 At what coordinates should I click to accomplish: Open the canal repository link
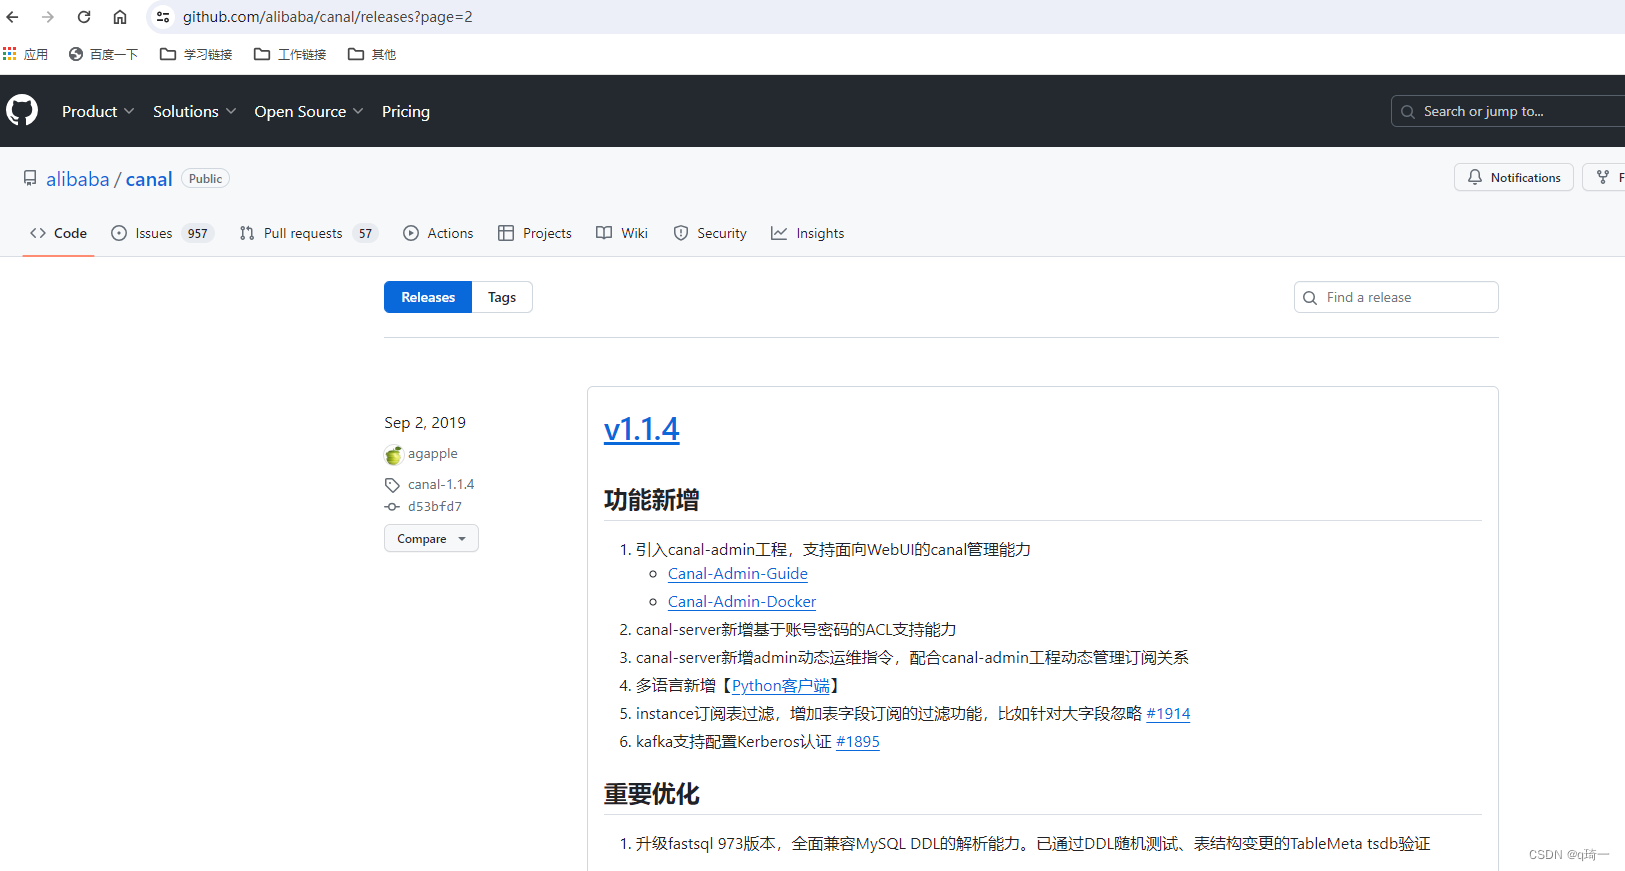[149, 179]
